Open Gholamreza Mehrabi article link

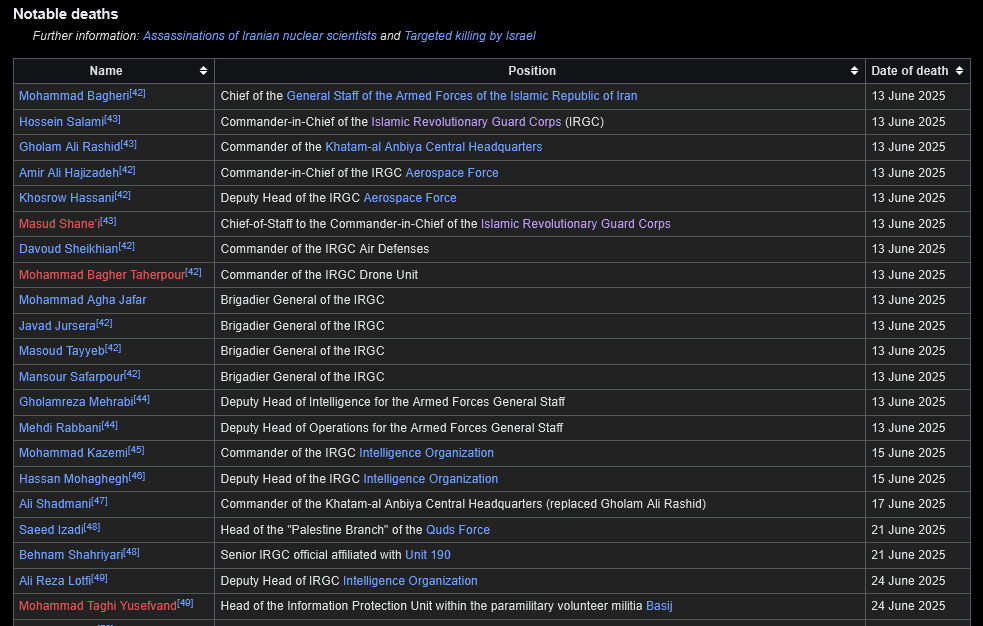point(76,402)
